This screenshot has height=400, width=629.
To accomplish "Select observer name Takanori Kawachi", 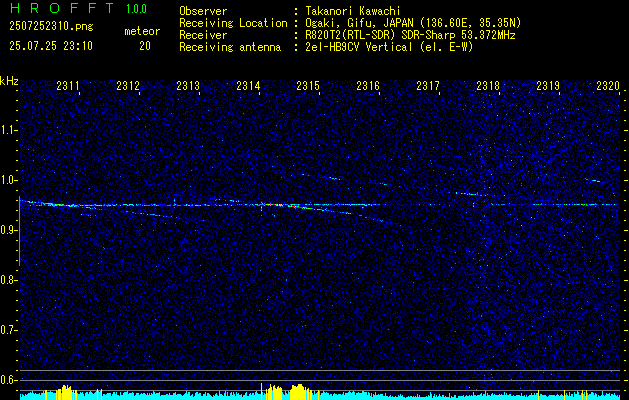I will (x=353, y=11).
